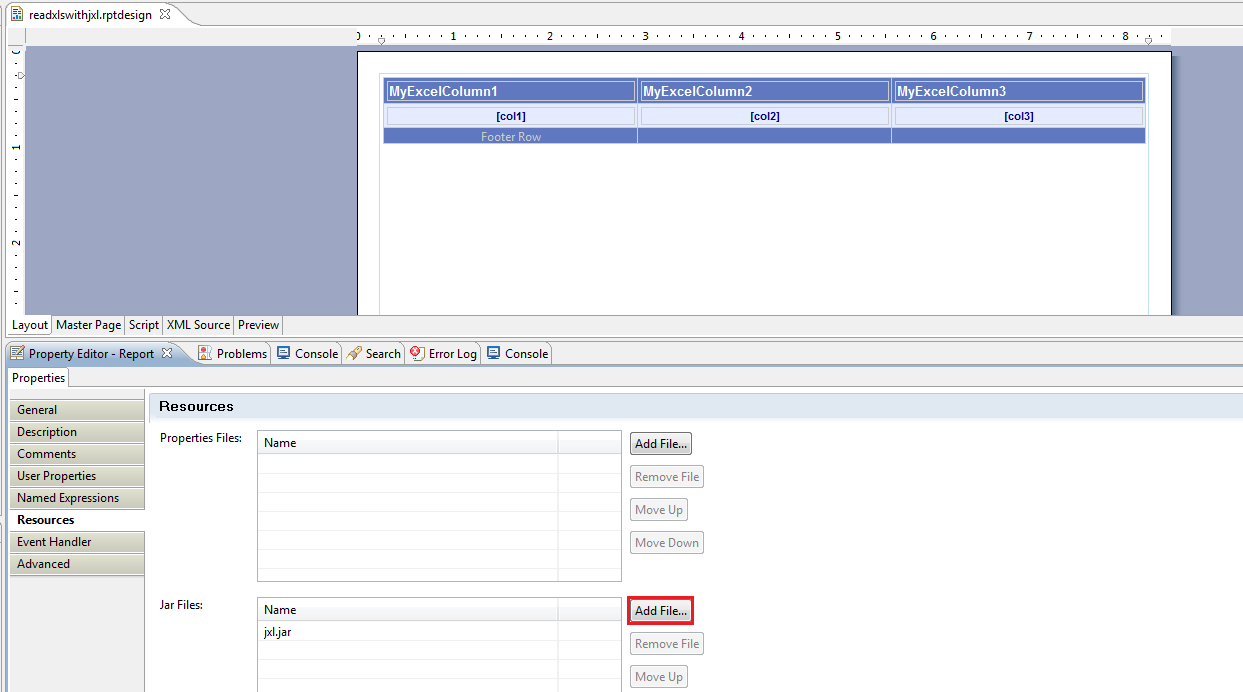Image resolution: width=1243 pixels, height=692 pixels.
Task: Select the Properties sub-tab
Action: 38,378
